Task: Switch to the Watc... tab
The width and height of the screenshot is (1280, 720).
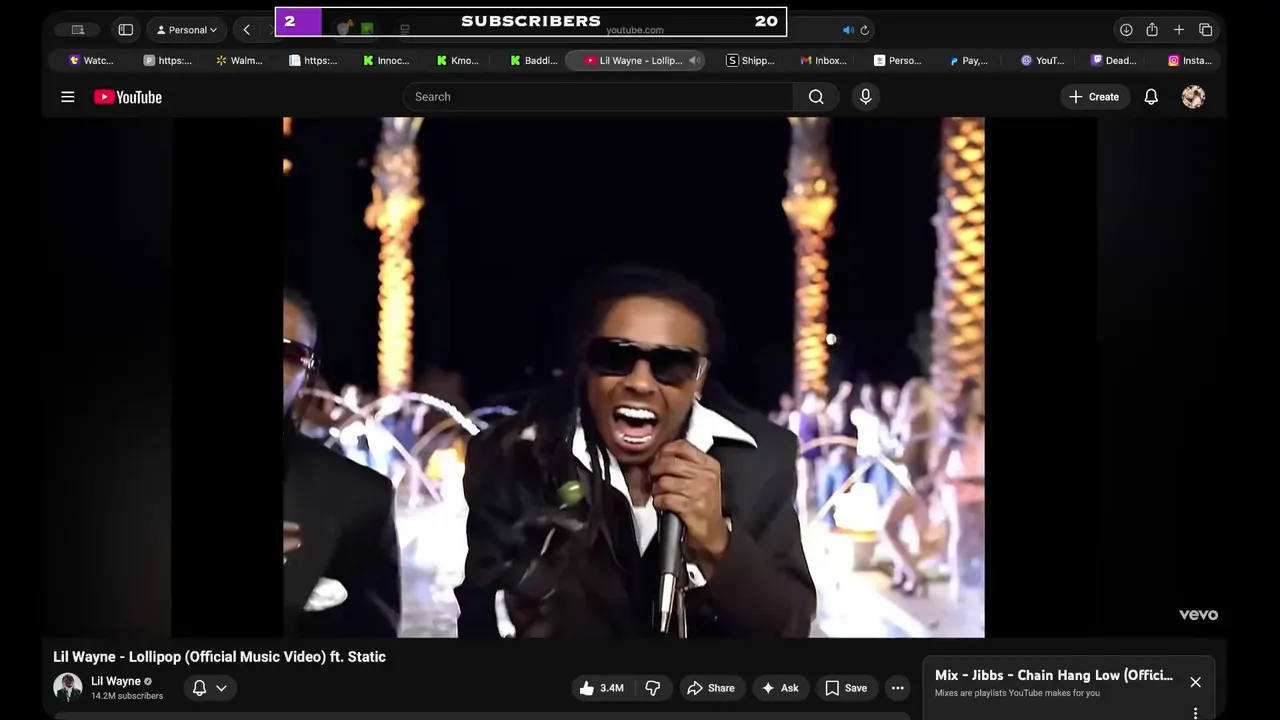Action: click(91, 61)
